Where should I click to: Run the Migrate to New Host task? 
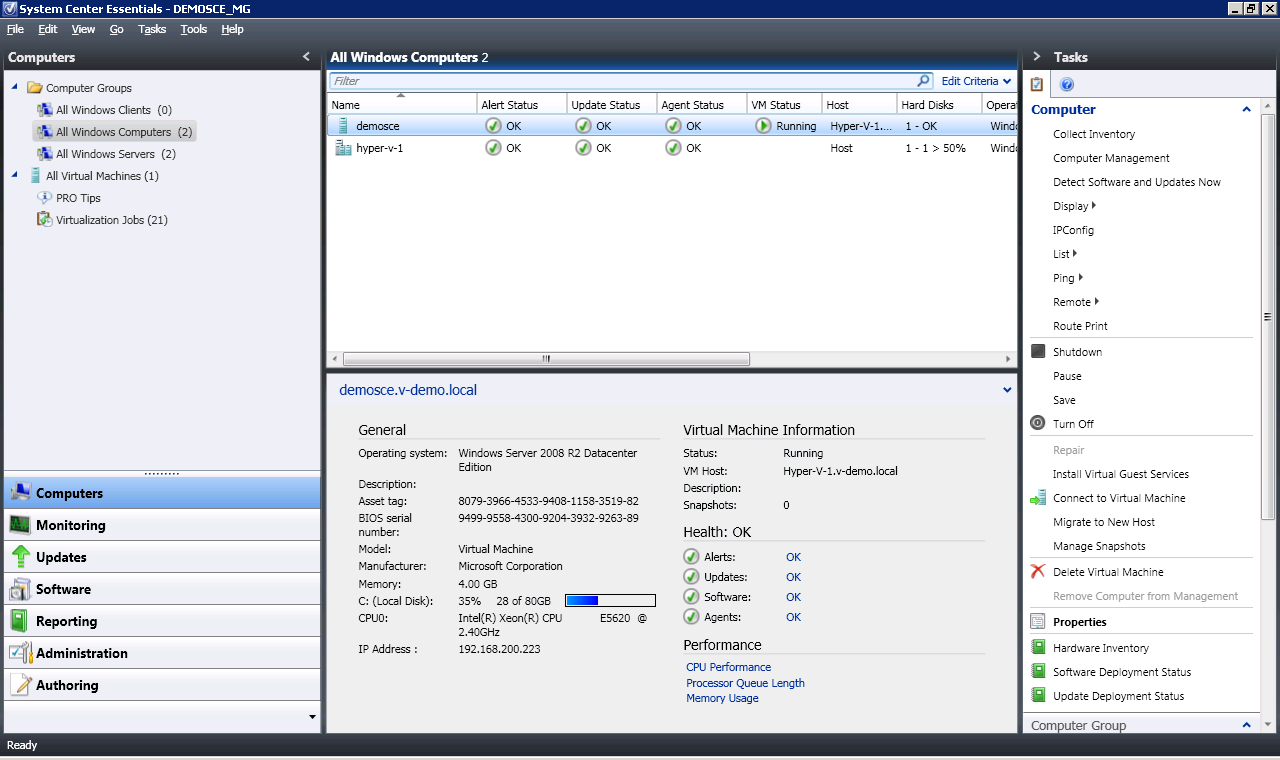tap(1104, 522)
